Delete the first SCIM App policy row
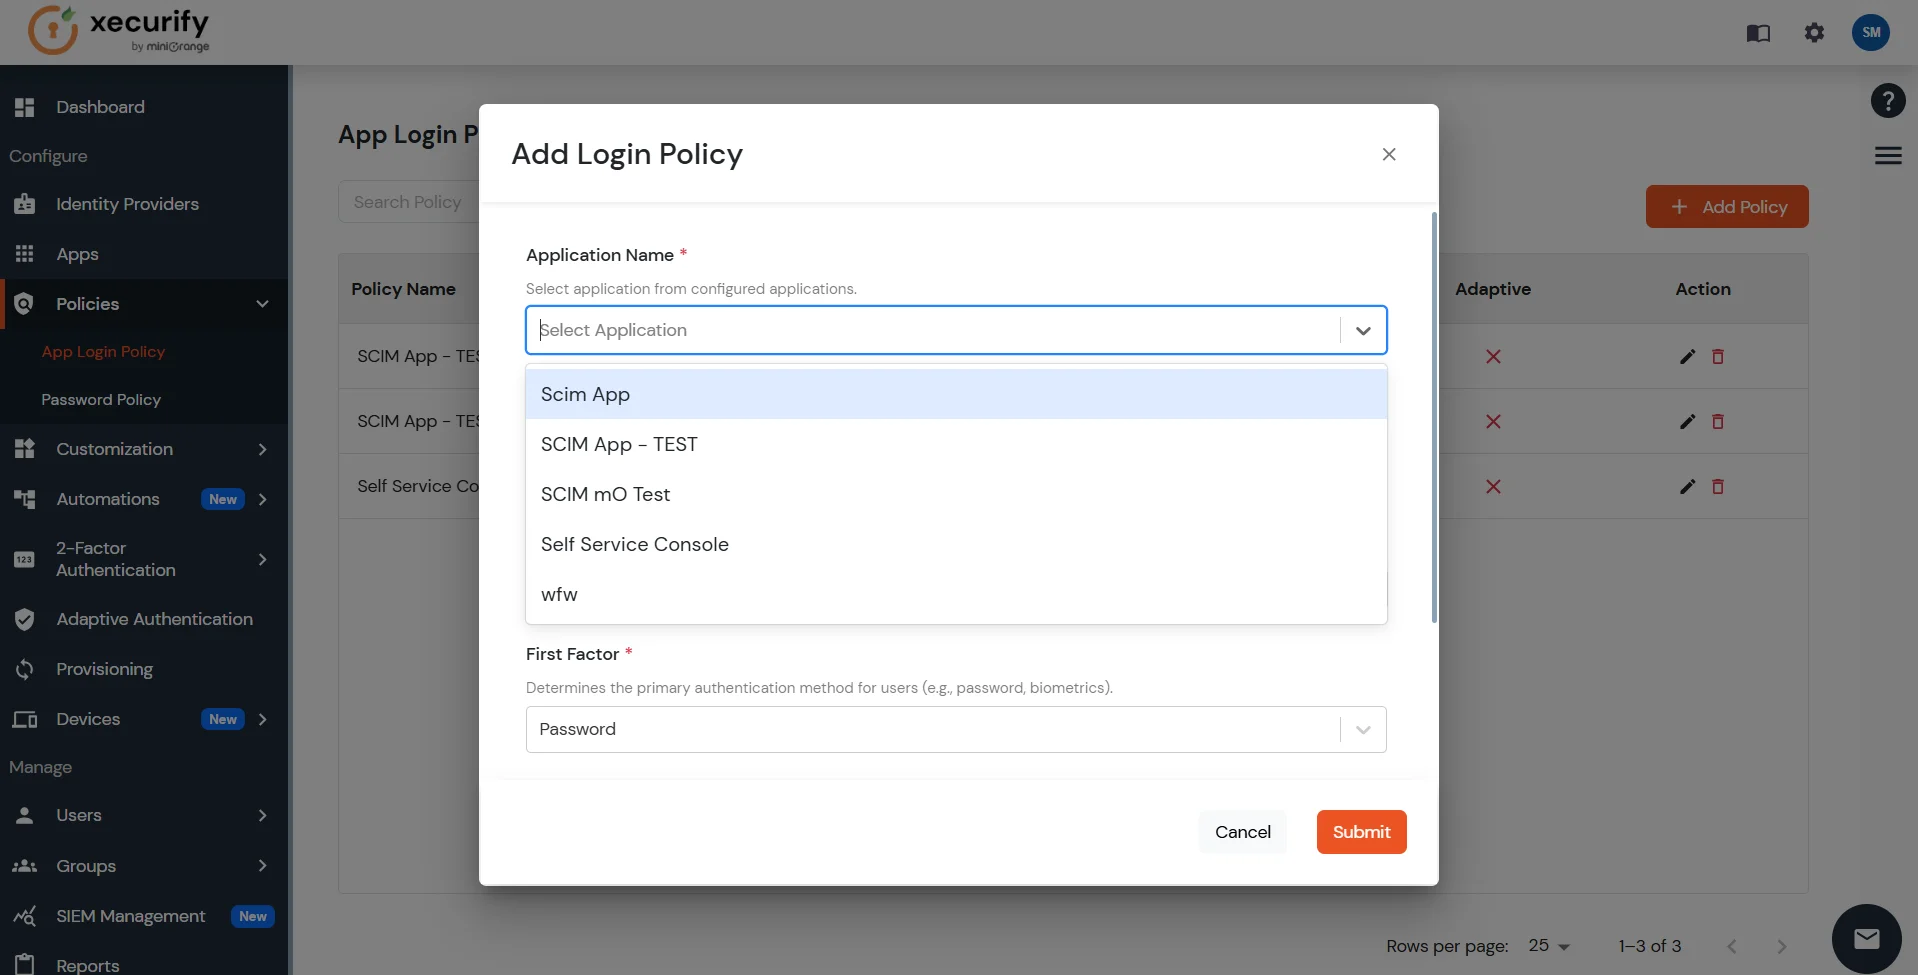The height and width of the screenshot is (975, 1918). 1718,356
